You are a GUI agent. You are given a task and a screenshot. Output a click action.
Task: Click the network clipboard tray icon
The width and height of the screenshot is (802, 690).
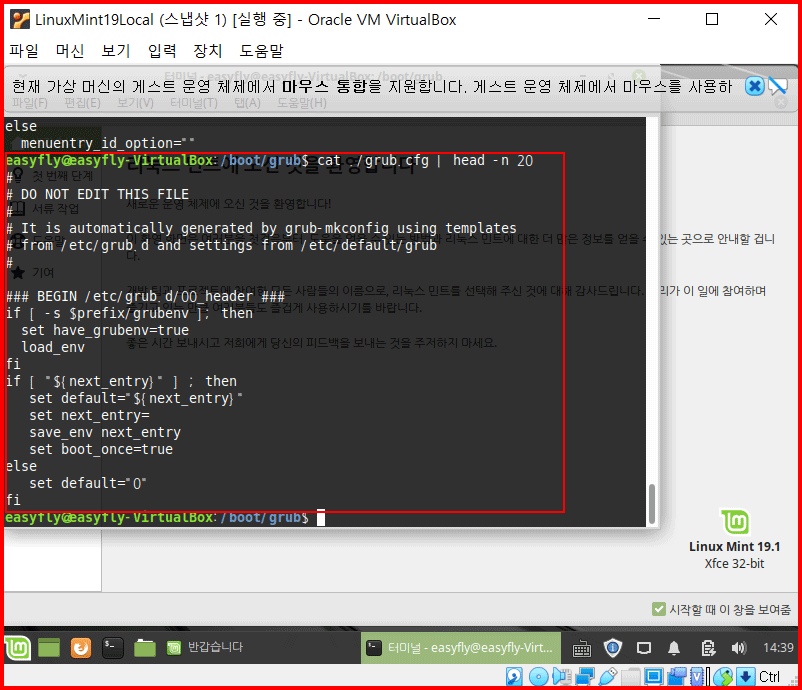[x=708, y=649]
